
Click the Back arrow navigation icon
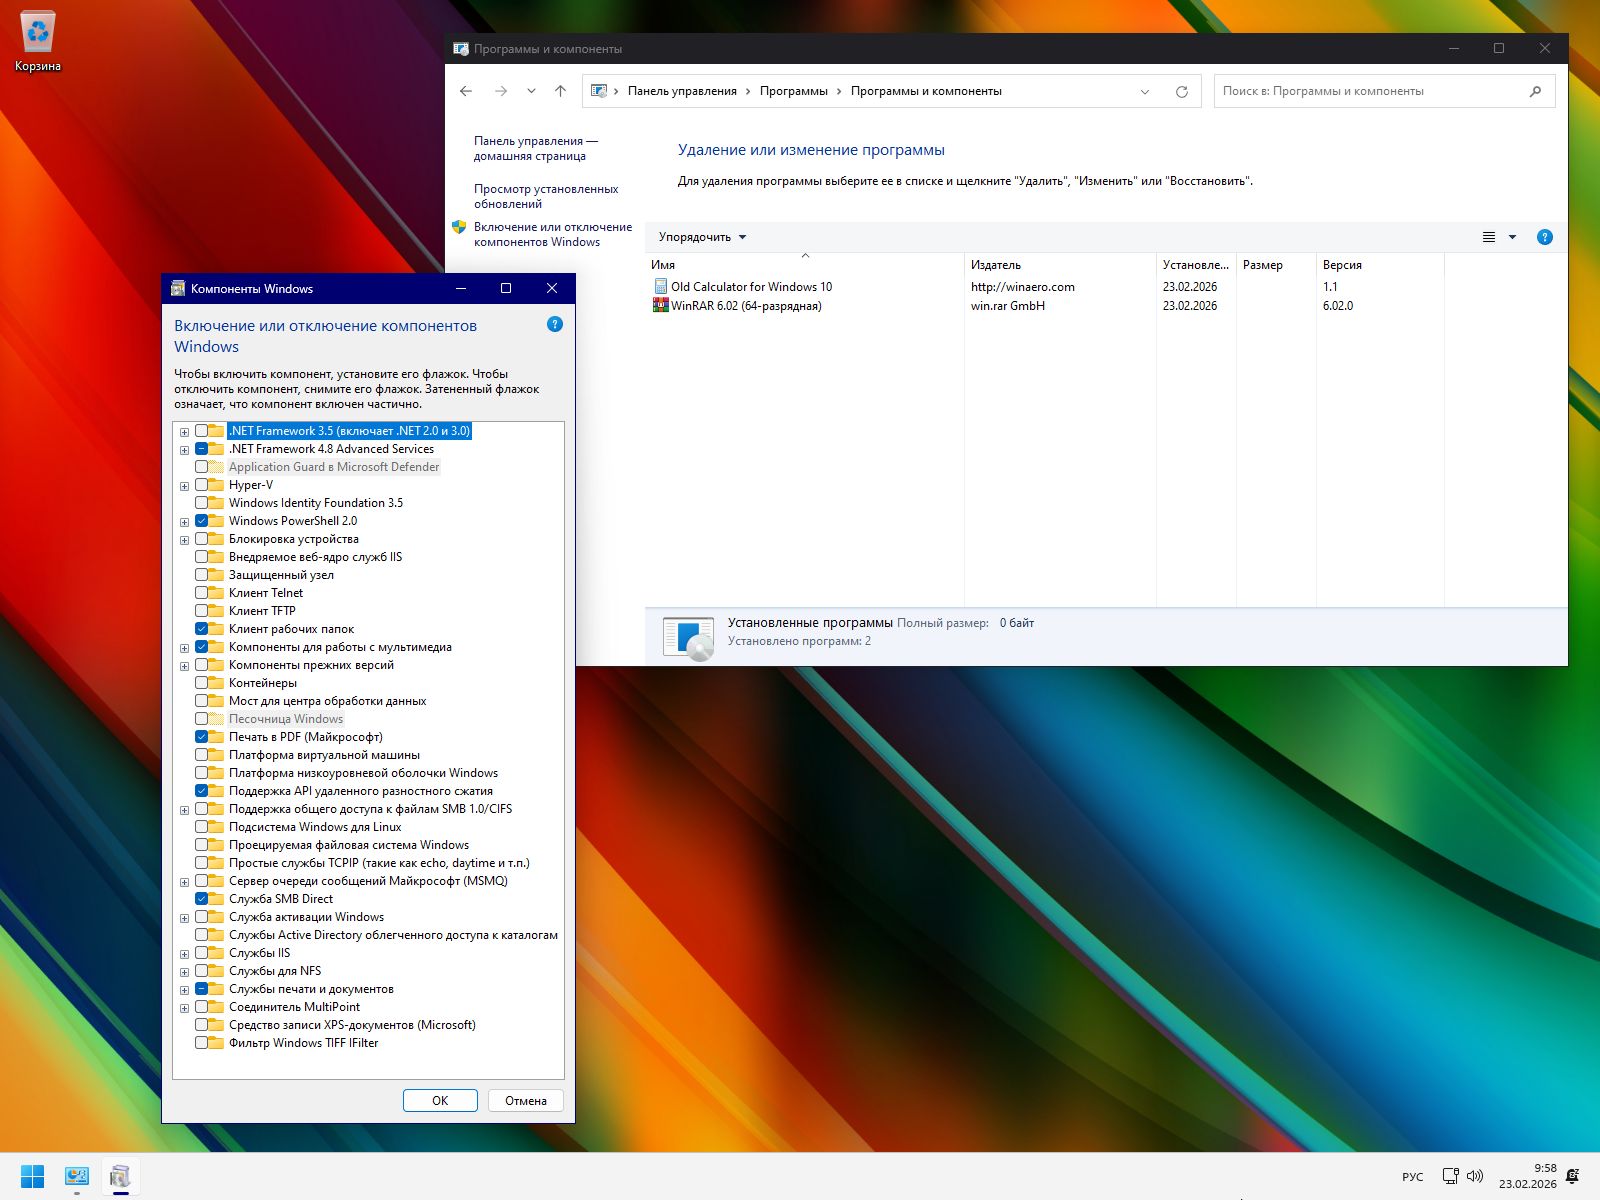(x=466, y=91)
